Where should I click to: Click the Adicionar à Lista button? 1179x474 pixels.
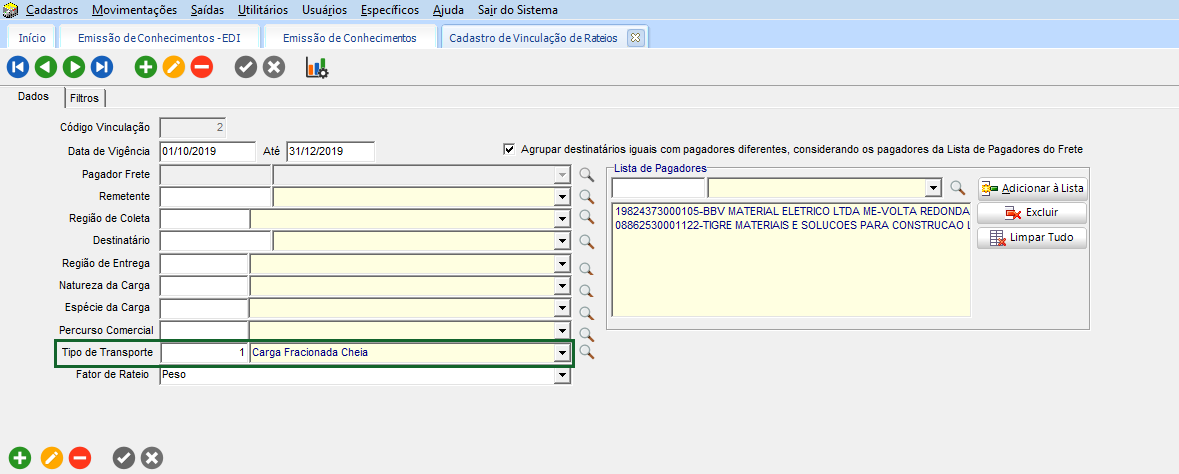pos(1032,188)
